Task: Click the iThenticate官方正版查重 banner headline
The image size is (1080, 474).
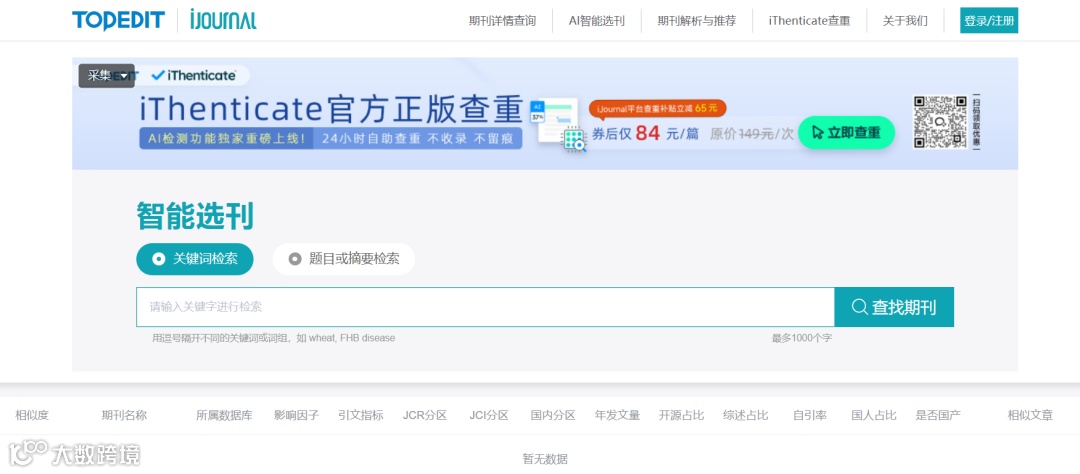Action: coord(331,108)
